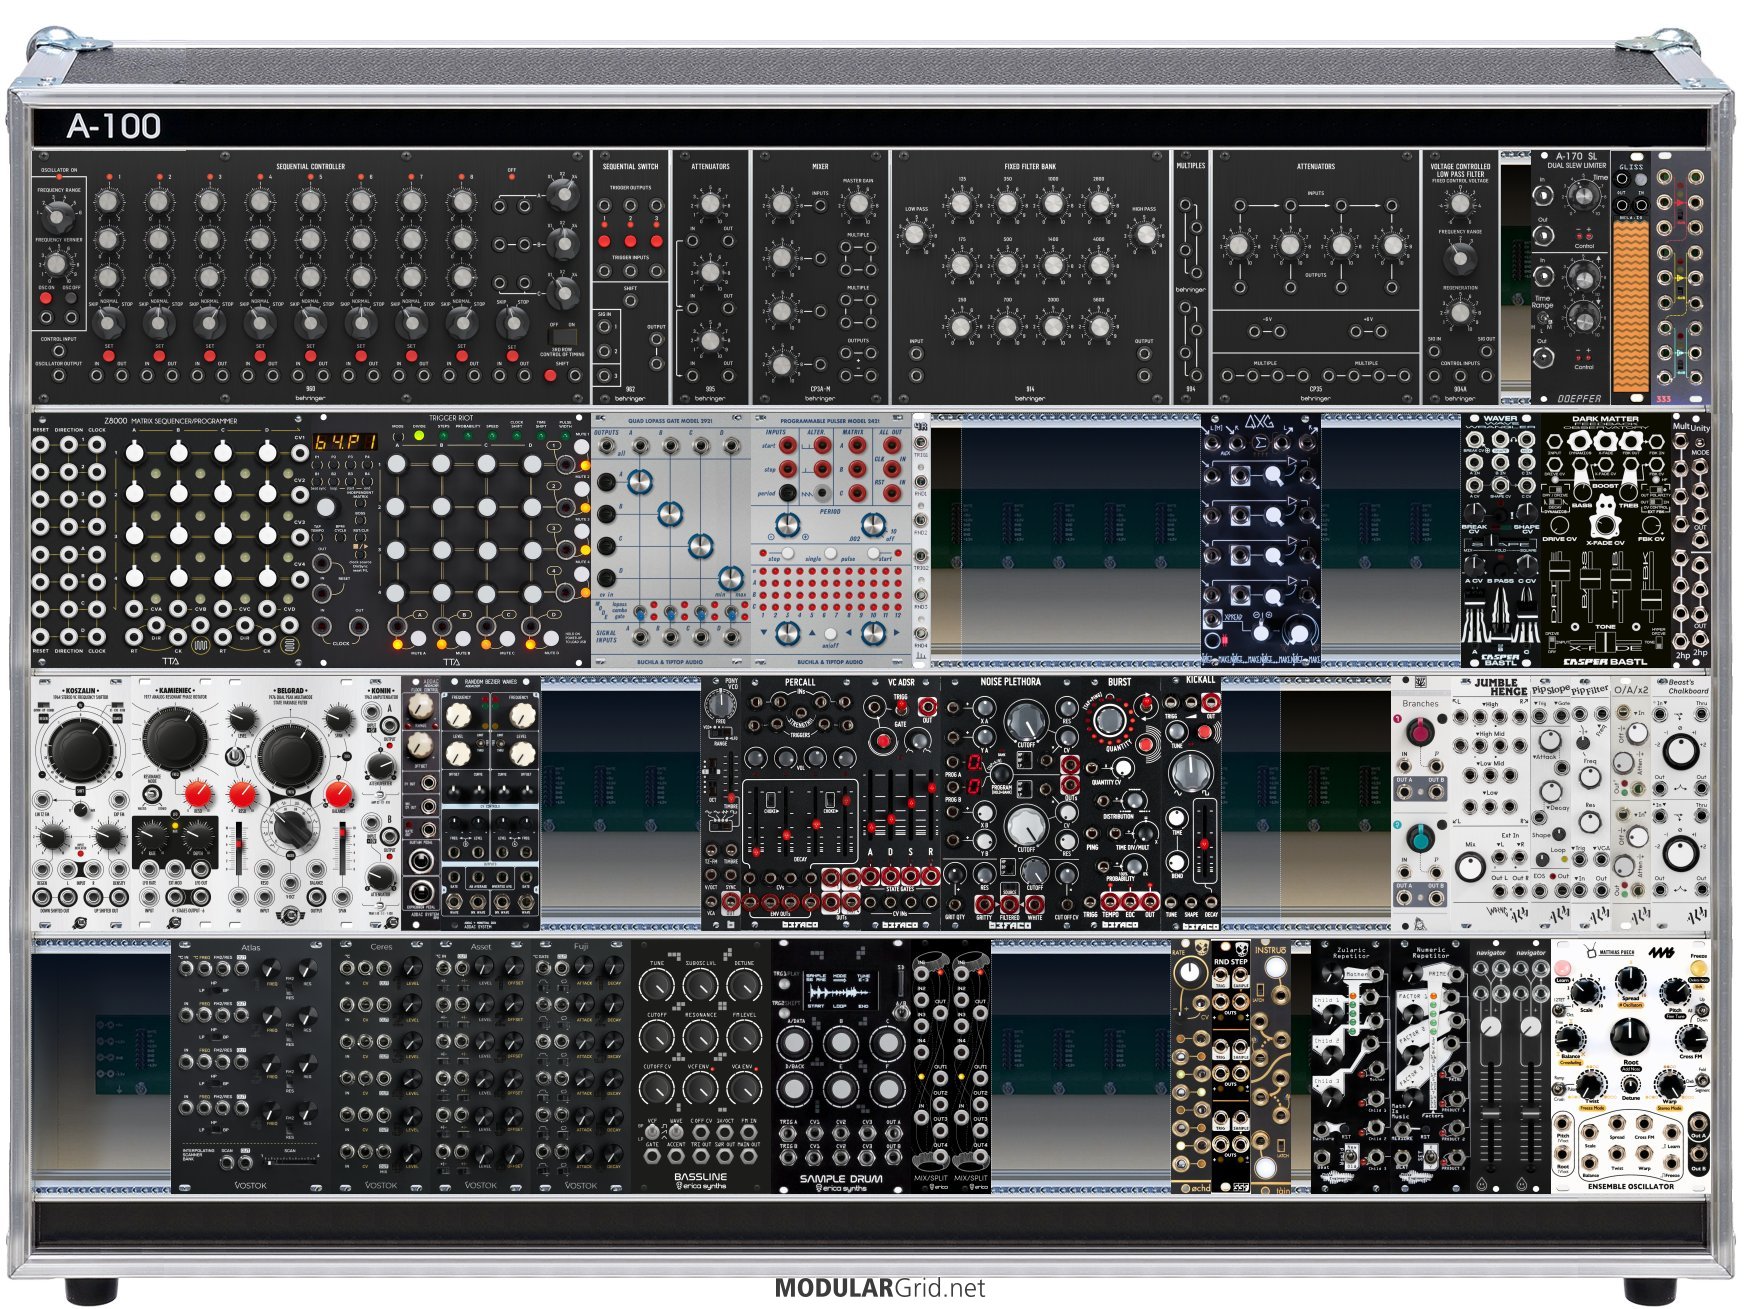Screen dimensions: 1762x1309
Task: Select the AXG module
Action: (x=1260, y=540)
